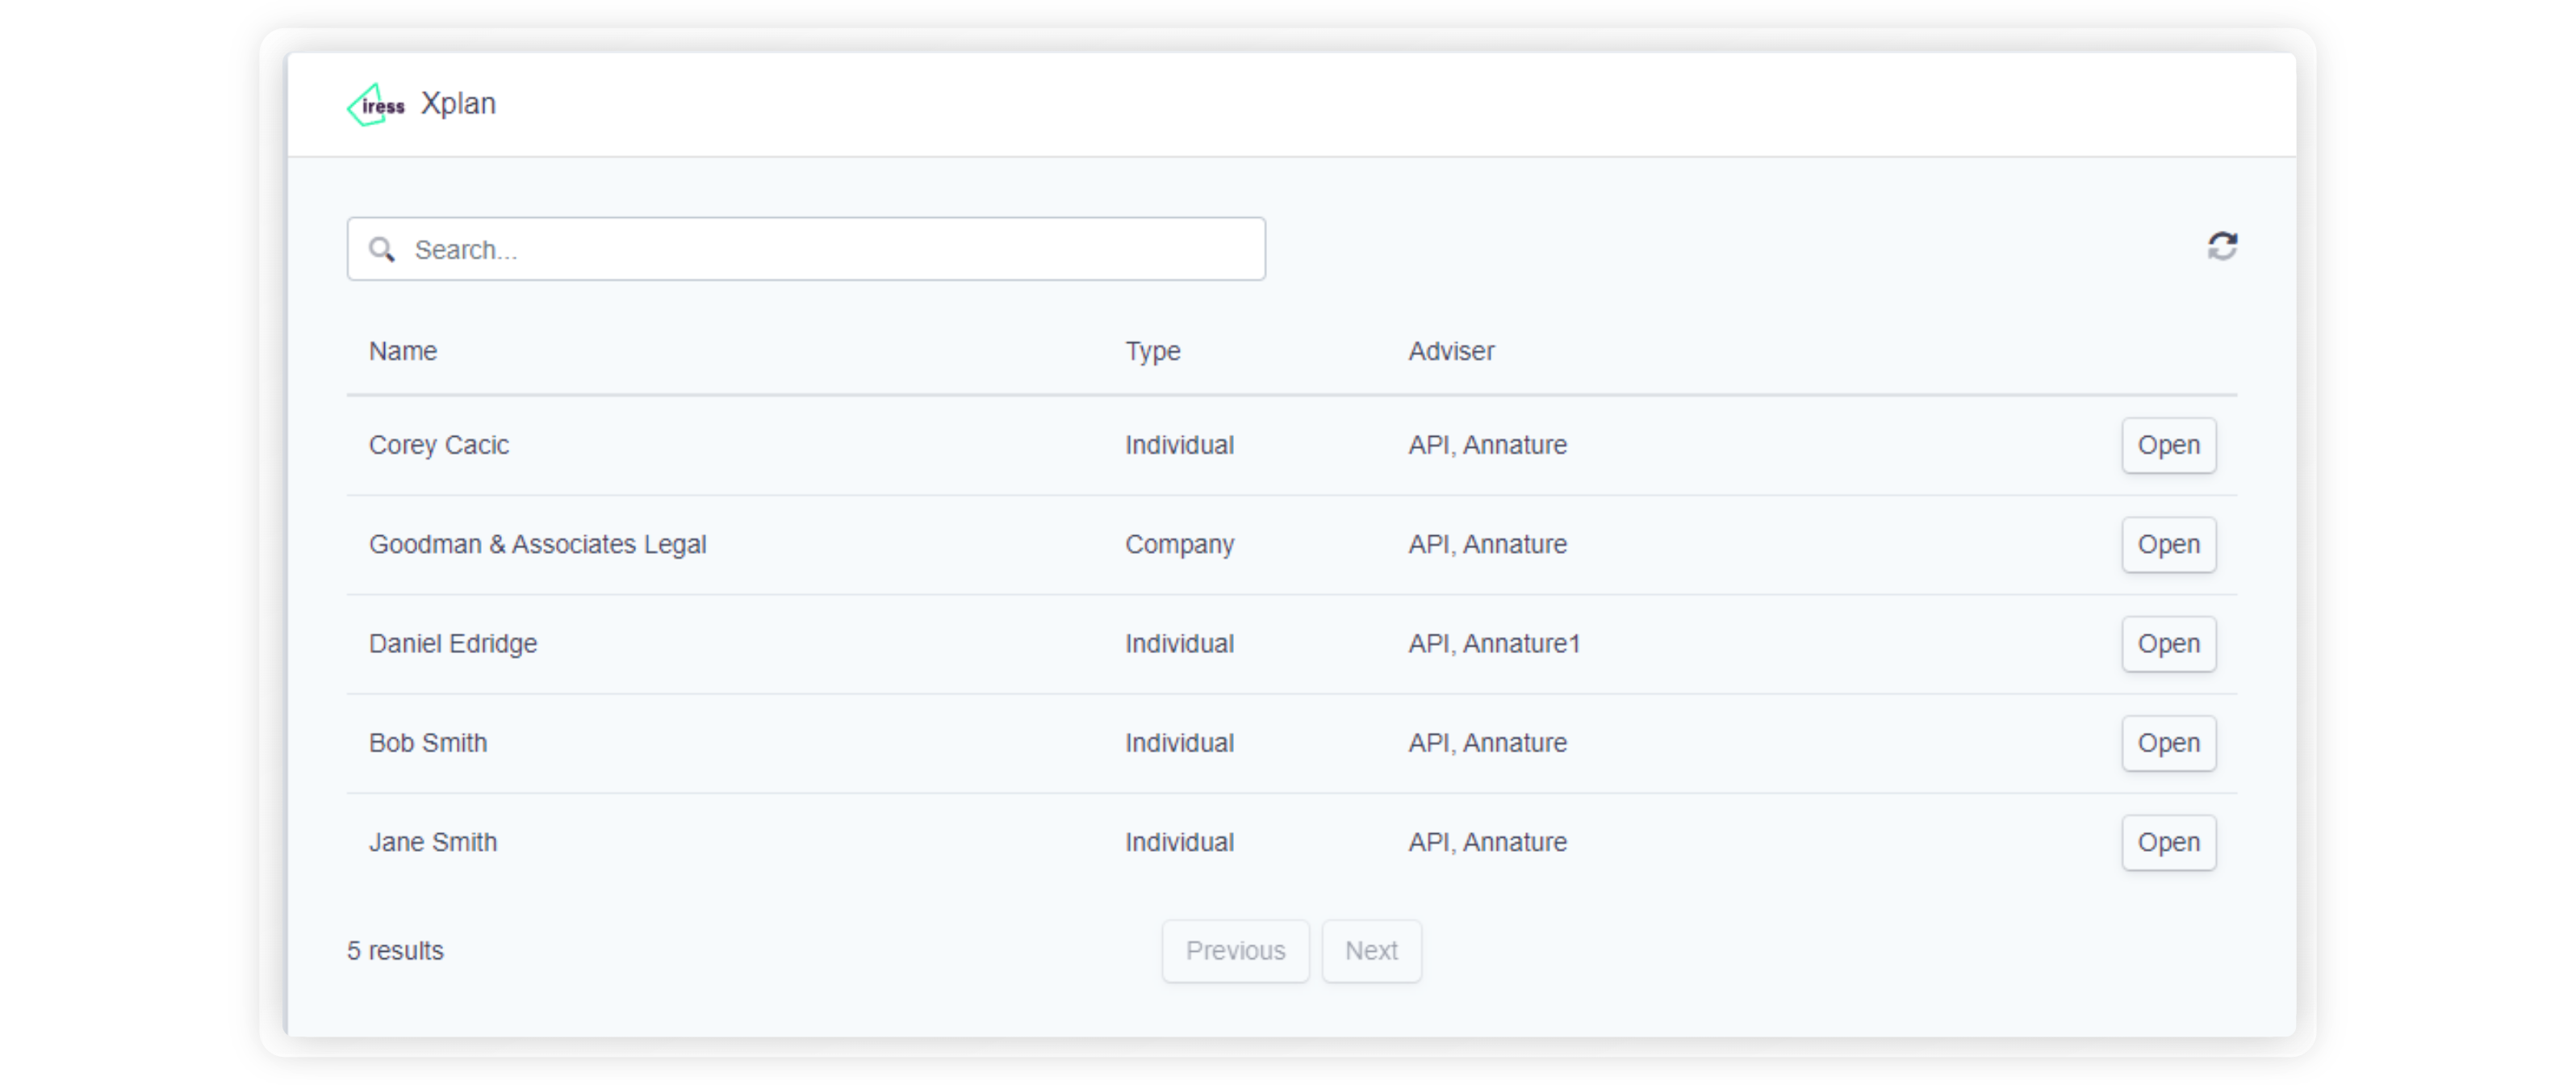This screenshot has width=2576, height=1085.
Task: Focus the Search input field
Action: (x=806, y=249)
